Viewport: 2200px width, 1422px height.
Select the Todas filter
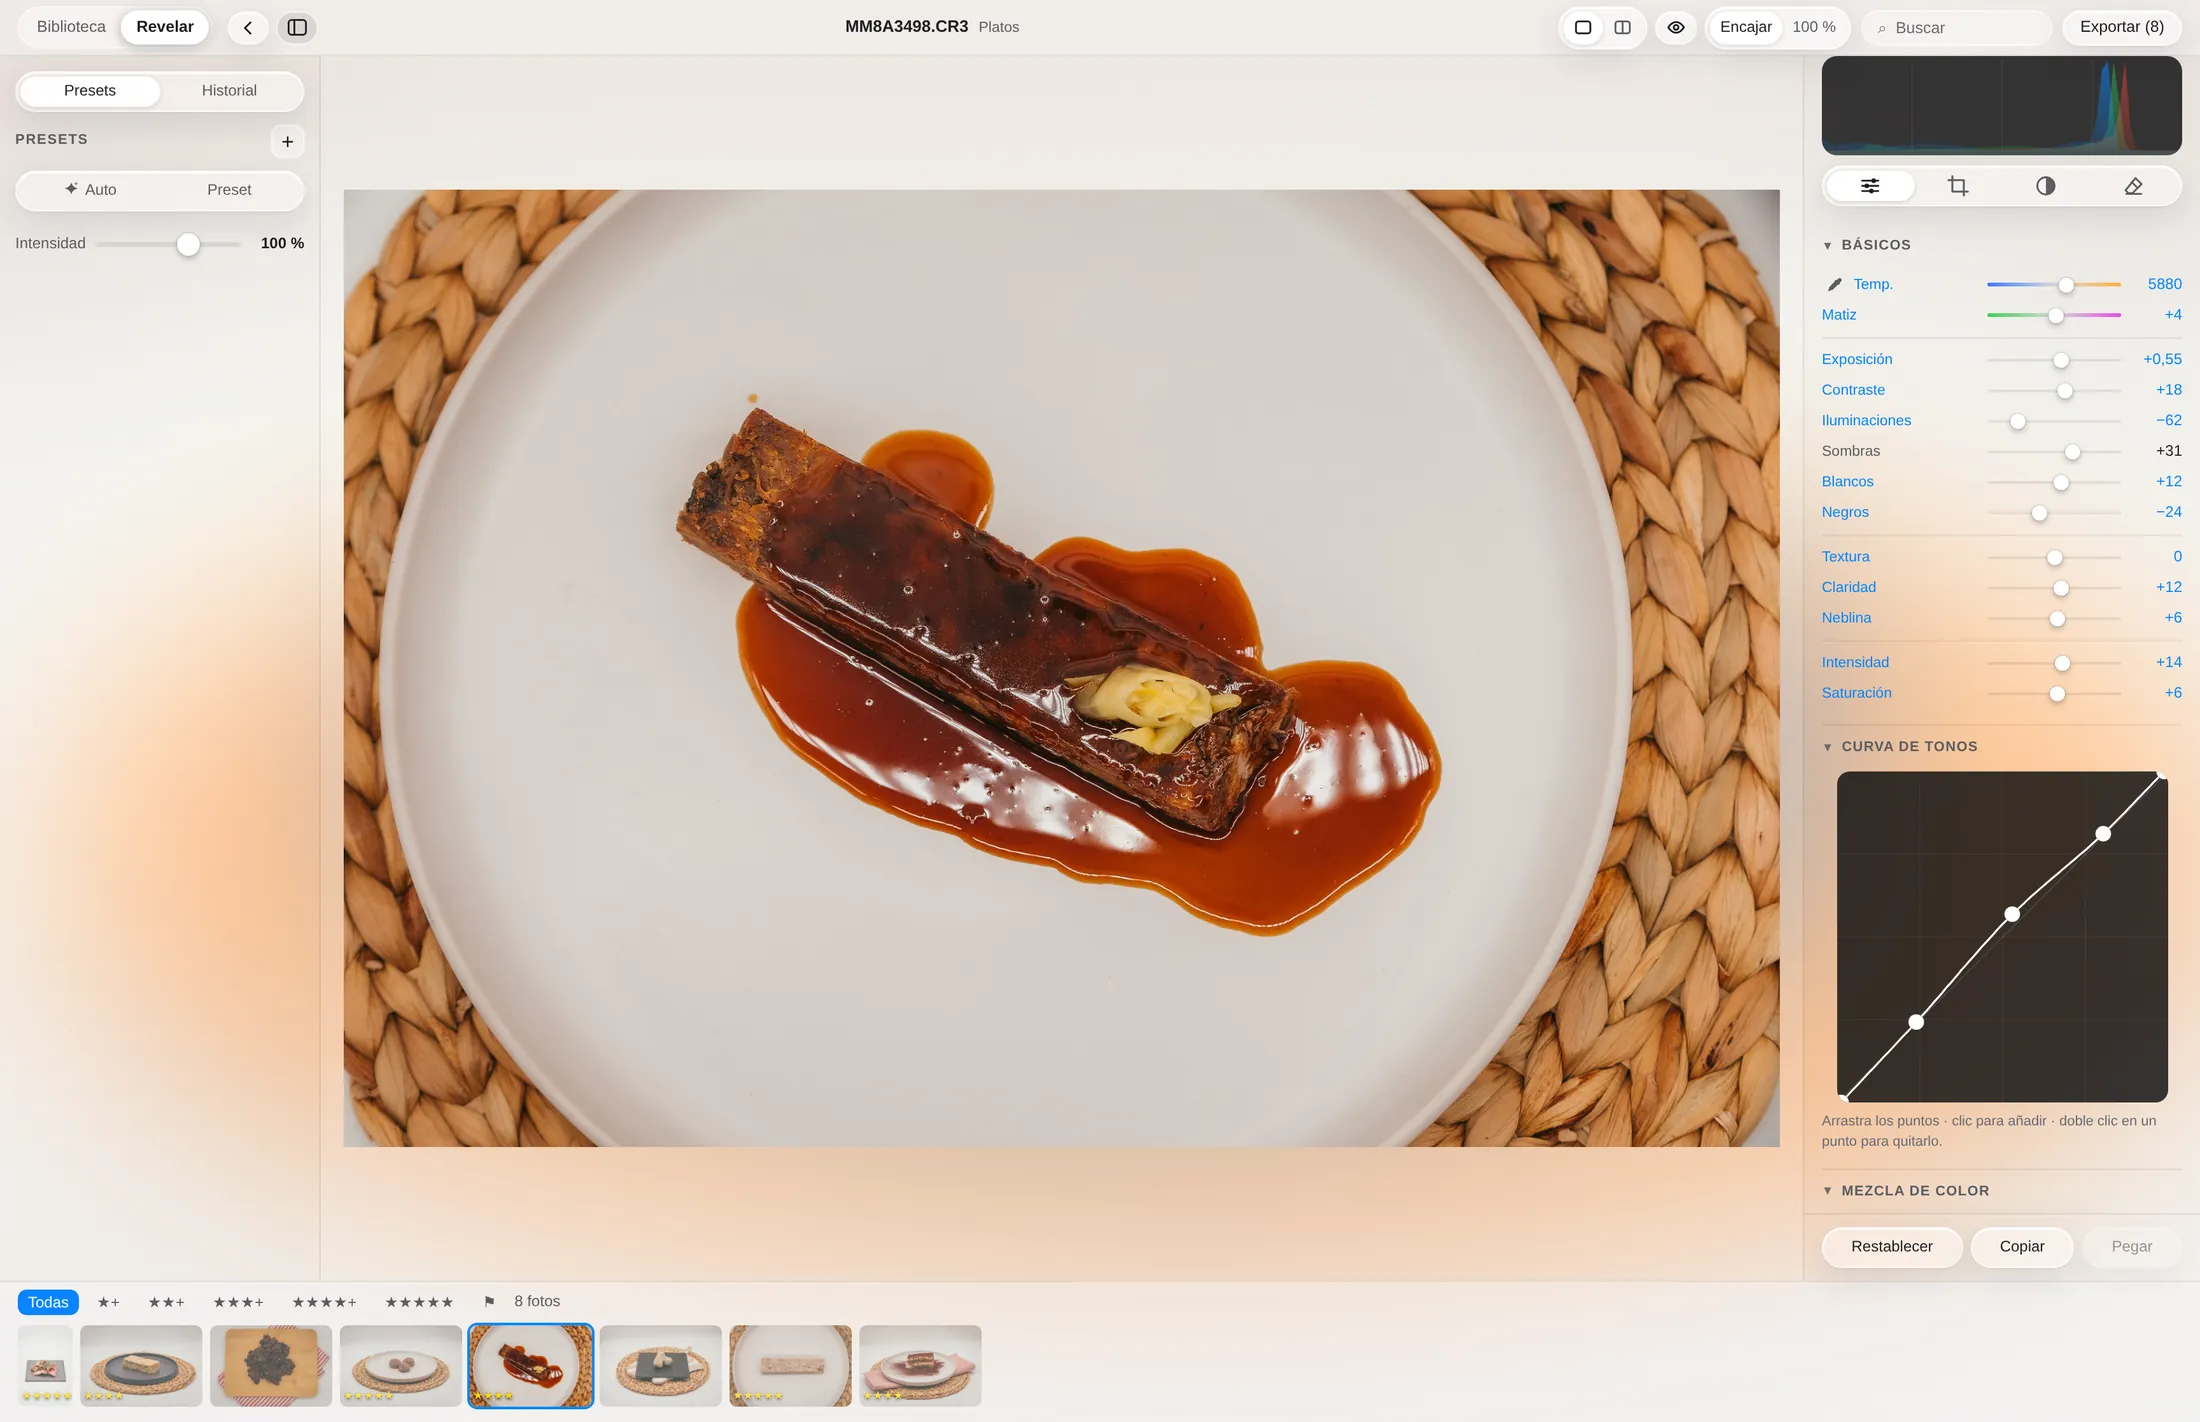tap(48, 1302)
